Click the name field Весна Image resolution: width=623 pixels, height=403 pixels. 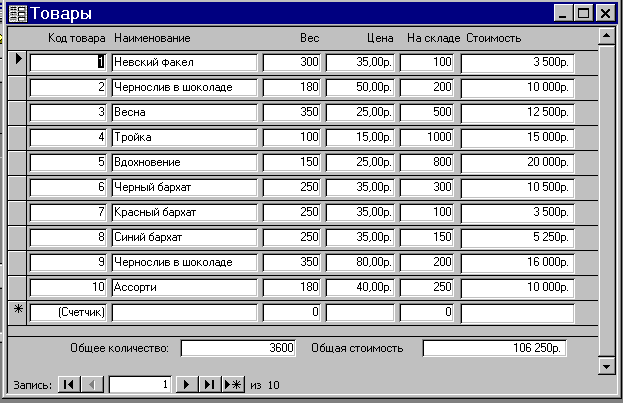tap(184, 113)
